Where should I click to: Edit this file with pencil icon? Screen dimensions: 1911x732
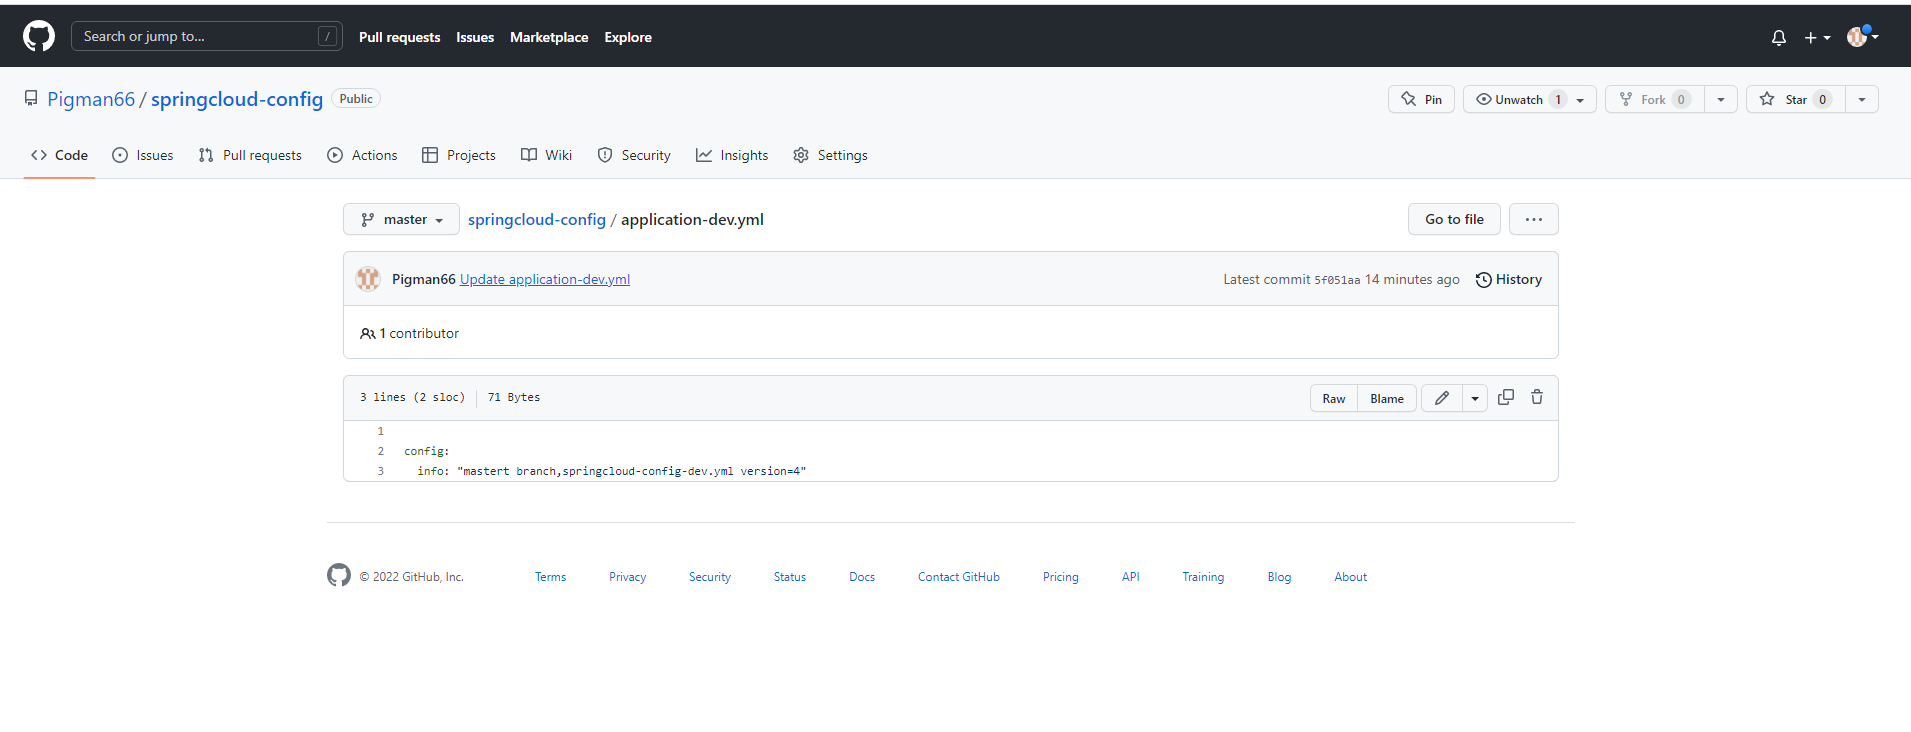[x=1442, y=398]
